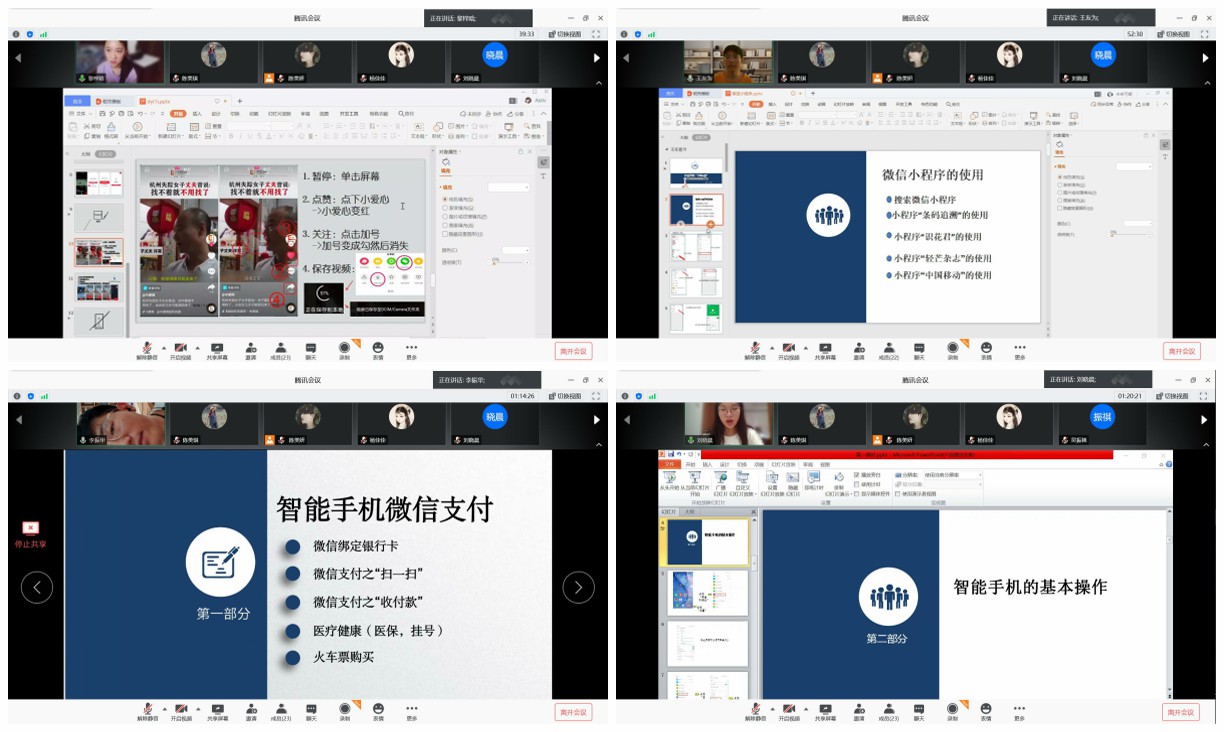Open the 插入 tab in the 39:33 meeting's WPS window
The width and height of the screenshot is (1224, 732).
click(197, 114)
